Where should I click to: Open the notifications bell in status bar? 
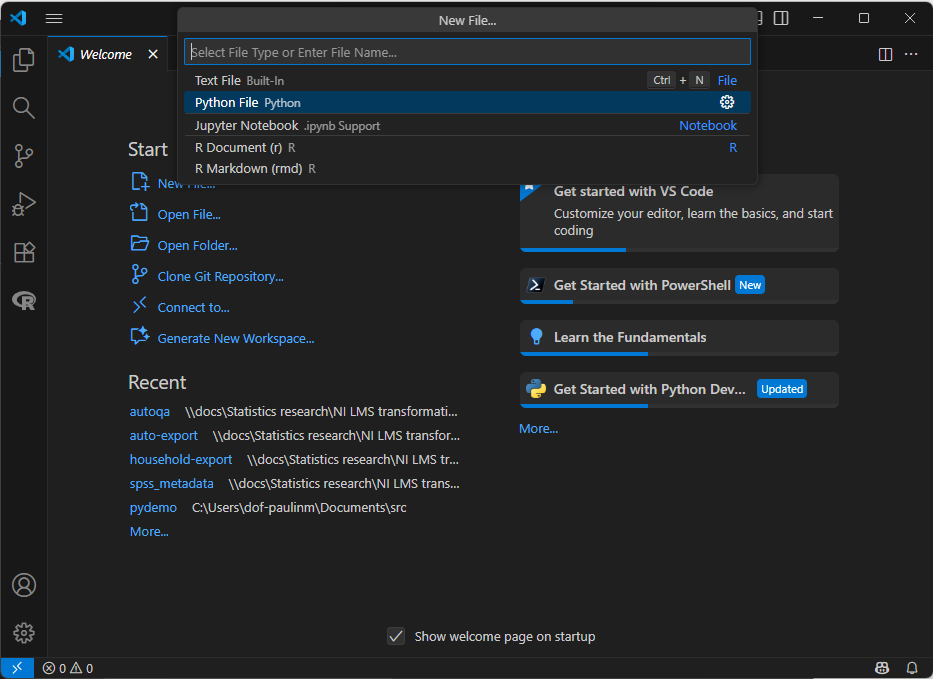(x=912, y=668)
